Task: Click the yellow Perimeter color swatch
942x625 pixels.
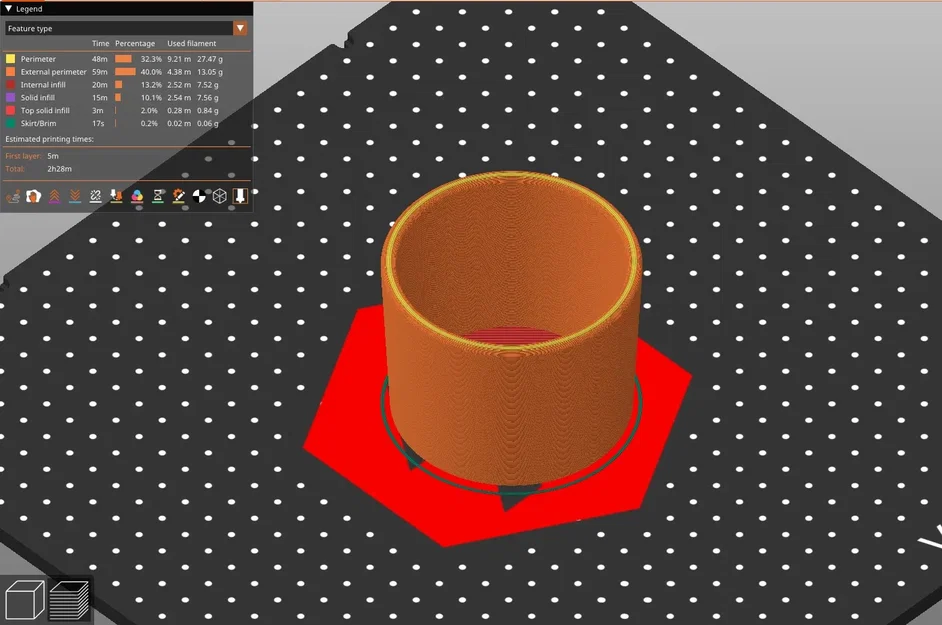Action: [x=9, y=59]
